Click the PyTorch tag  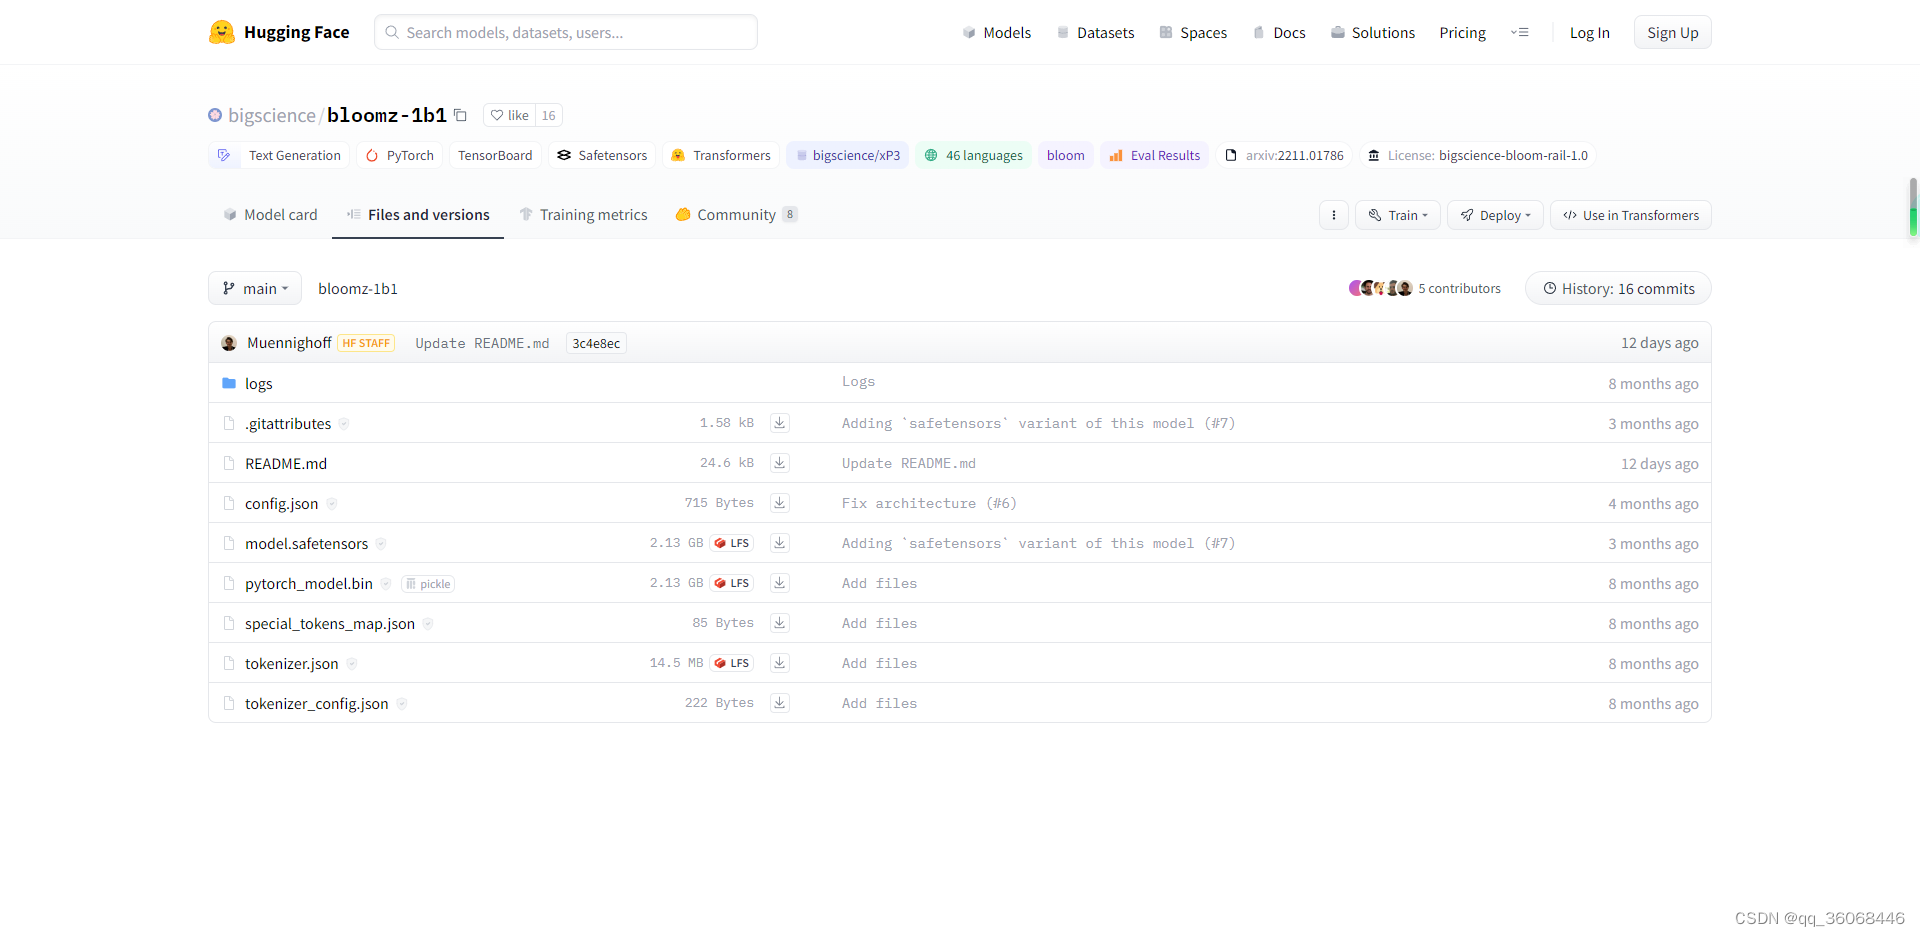pos(400,155)
